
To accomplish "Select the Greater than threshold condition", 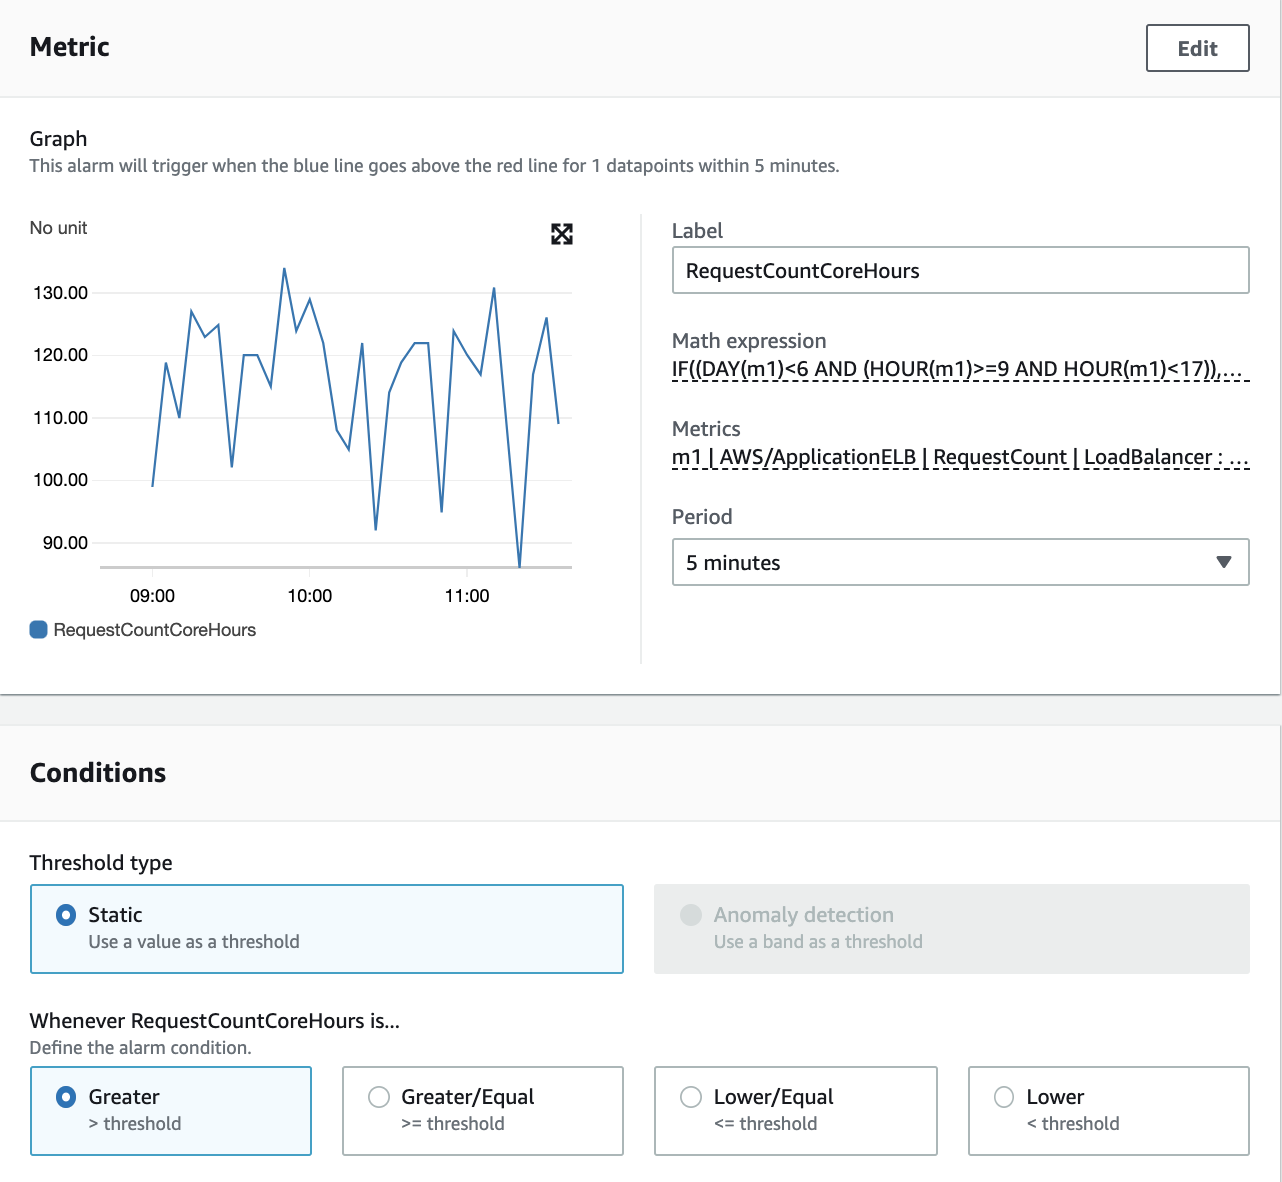I will (66, 1096).
